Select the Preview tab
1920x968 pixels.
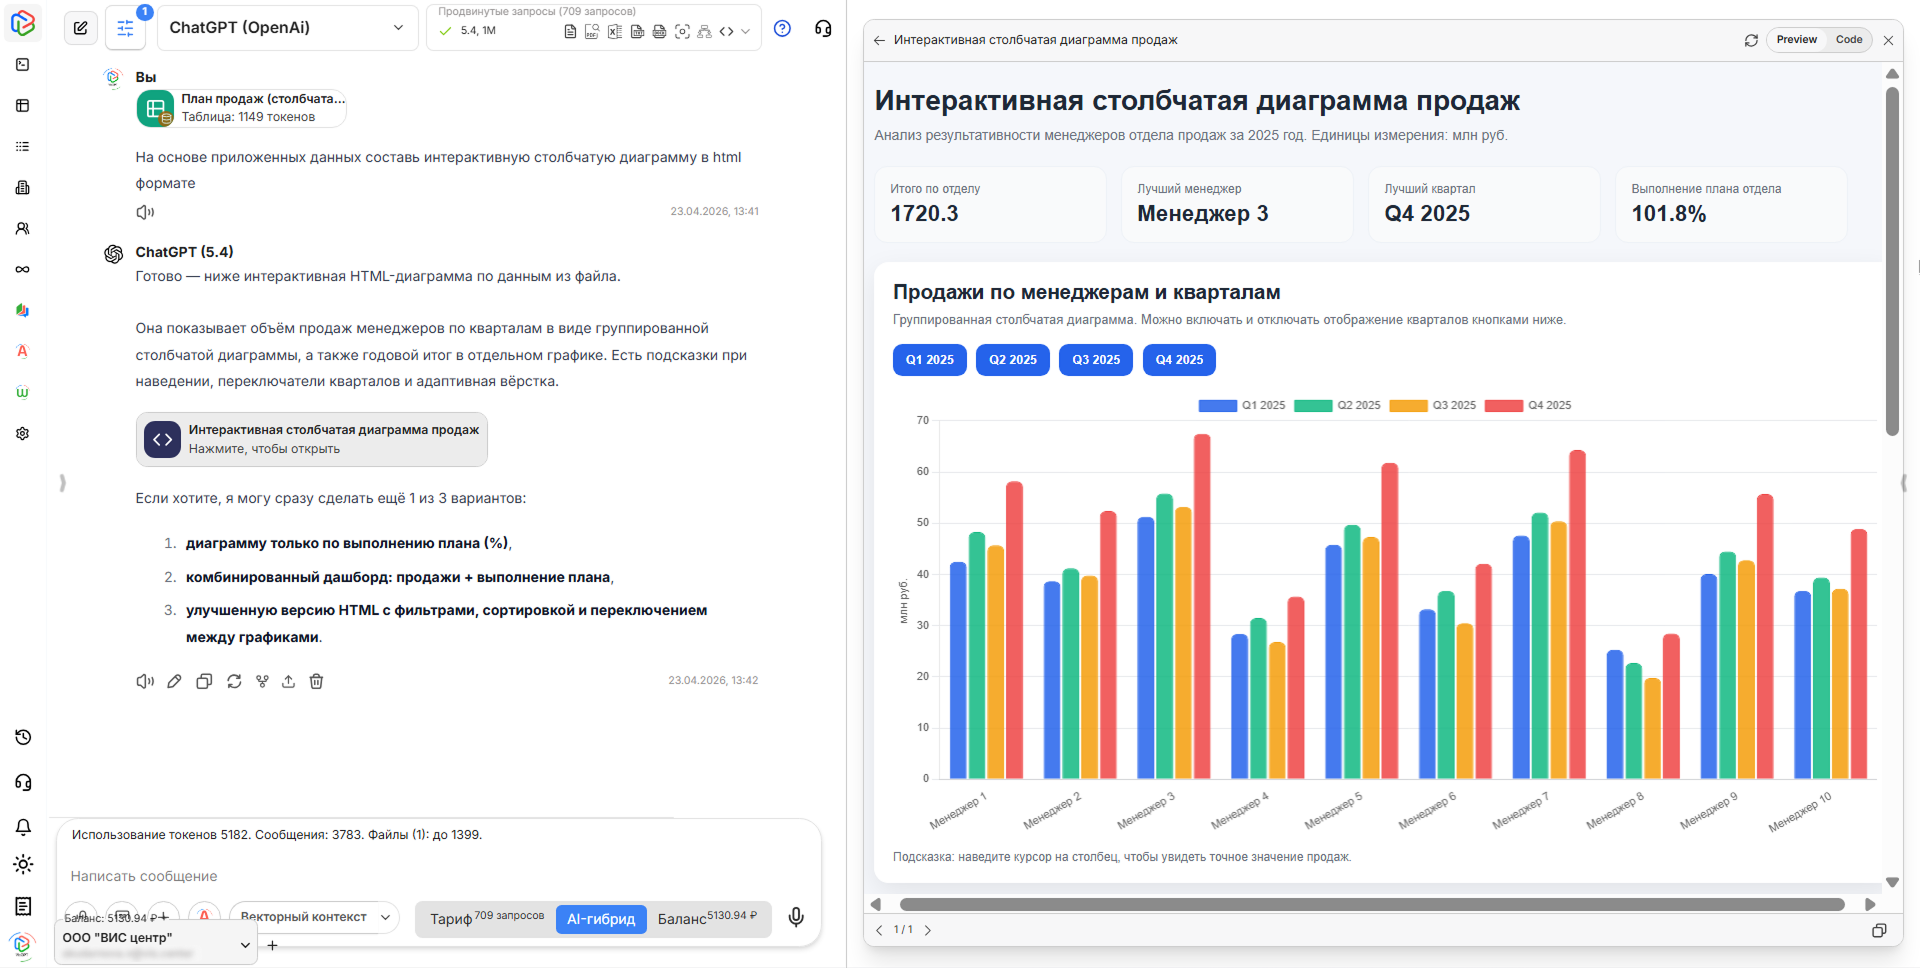coord(1796,40)
